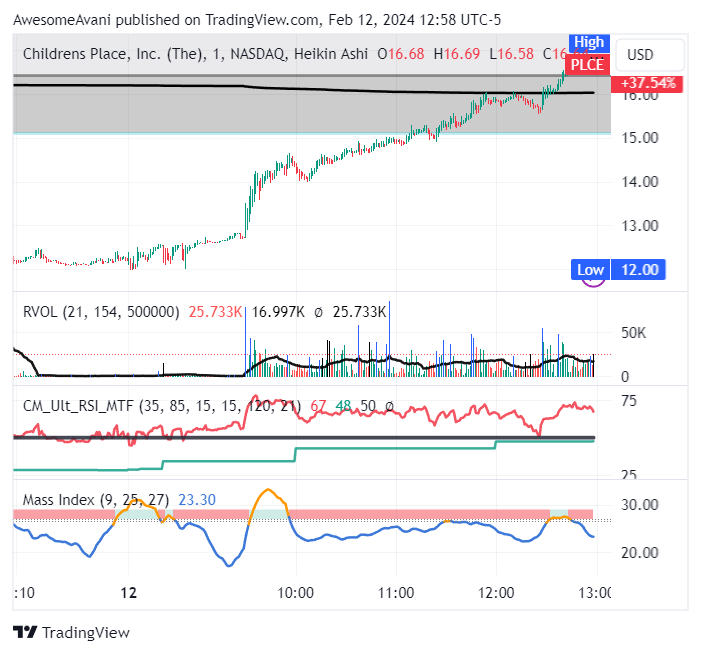Screen dimensions: 701x654
Task: Click the USD currency button
Action: click(650, 55)
